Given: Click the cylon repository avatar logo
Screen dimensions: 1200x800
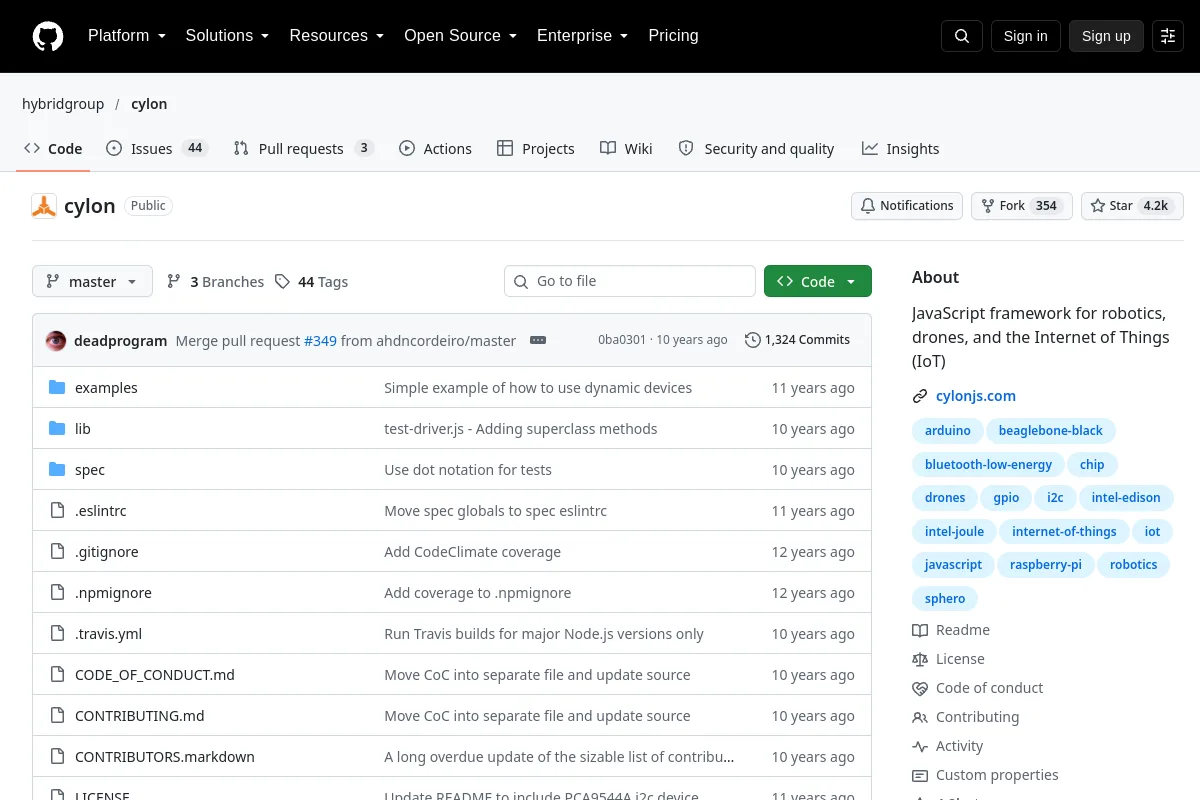Looking at the screenshot, I should 44,206.
